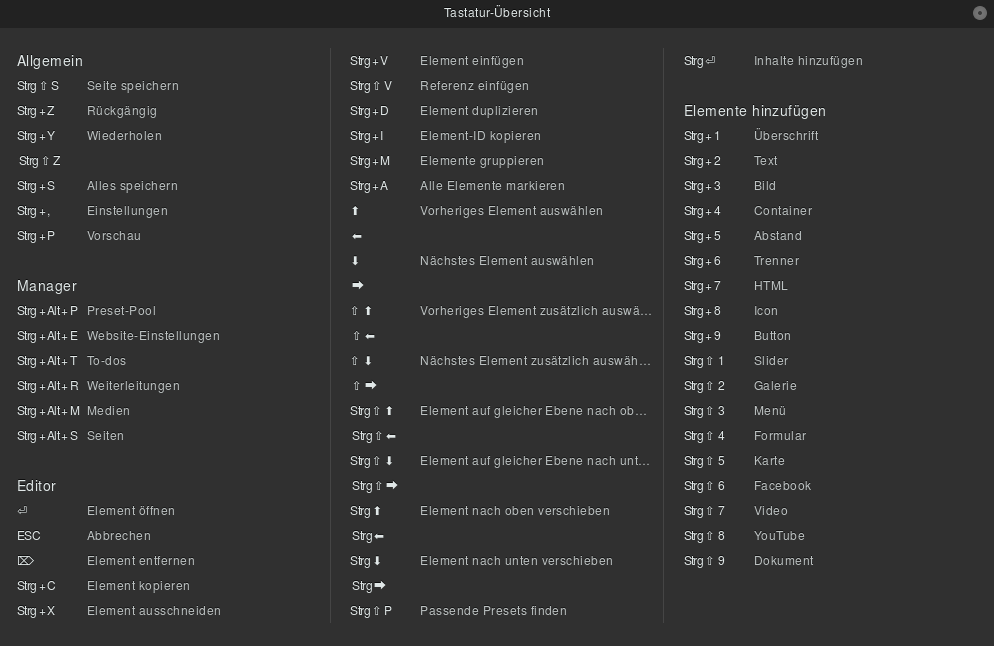
Task: Click 'Passende Presets finden' entry
Action: [493, 611]
